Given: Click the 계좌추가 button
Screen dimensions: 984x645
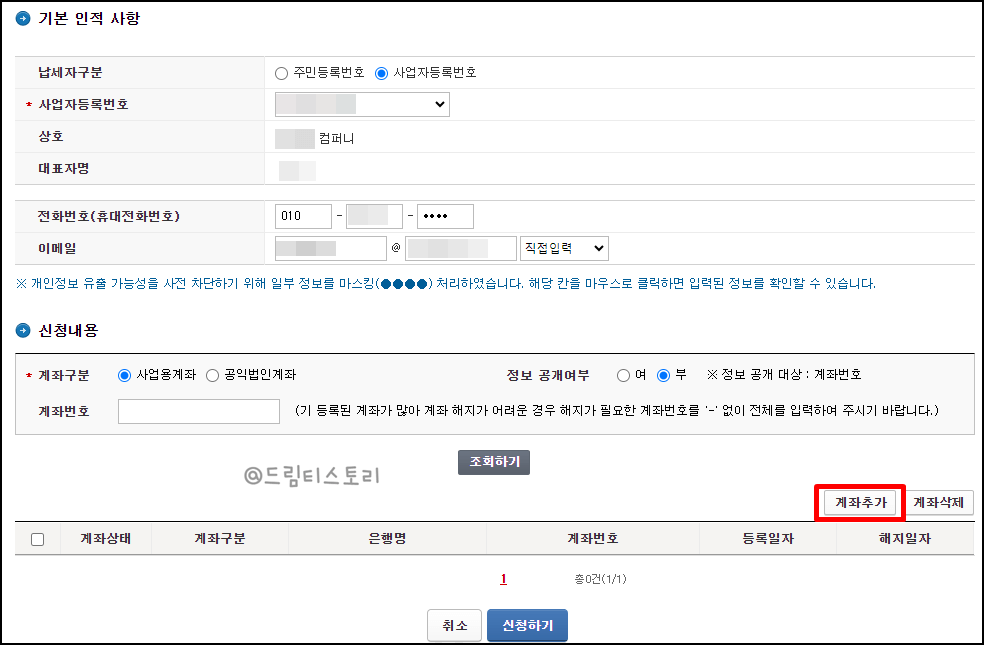Looking at the screenshot, I should (860, 503).
